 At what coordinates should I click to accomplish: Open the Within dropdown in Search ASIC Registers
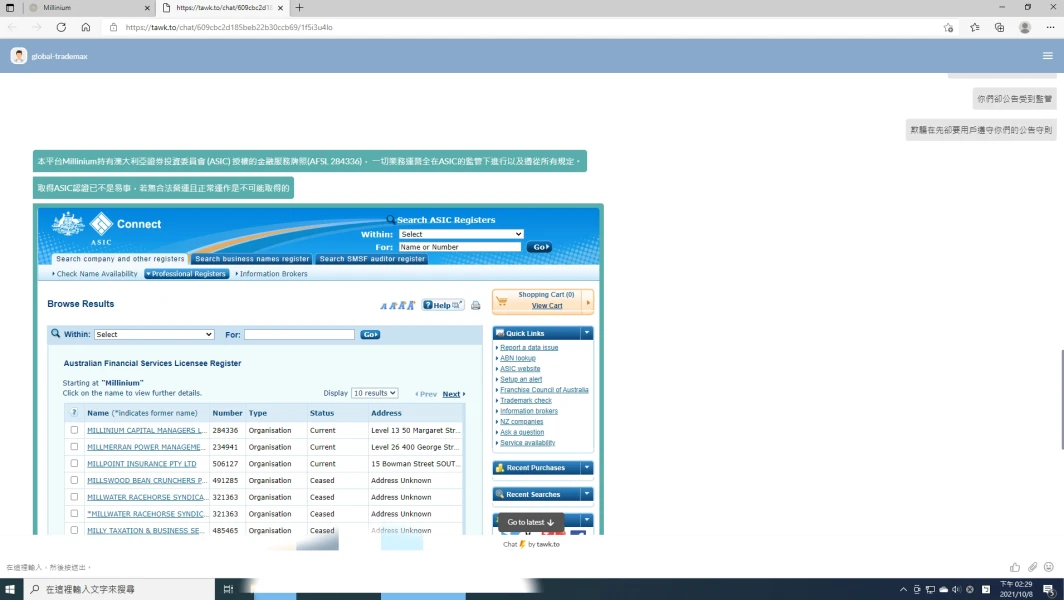(x=461, y=234)
